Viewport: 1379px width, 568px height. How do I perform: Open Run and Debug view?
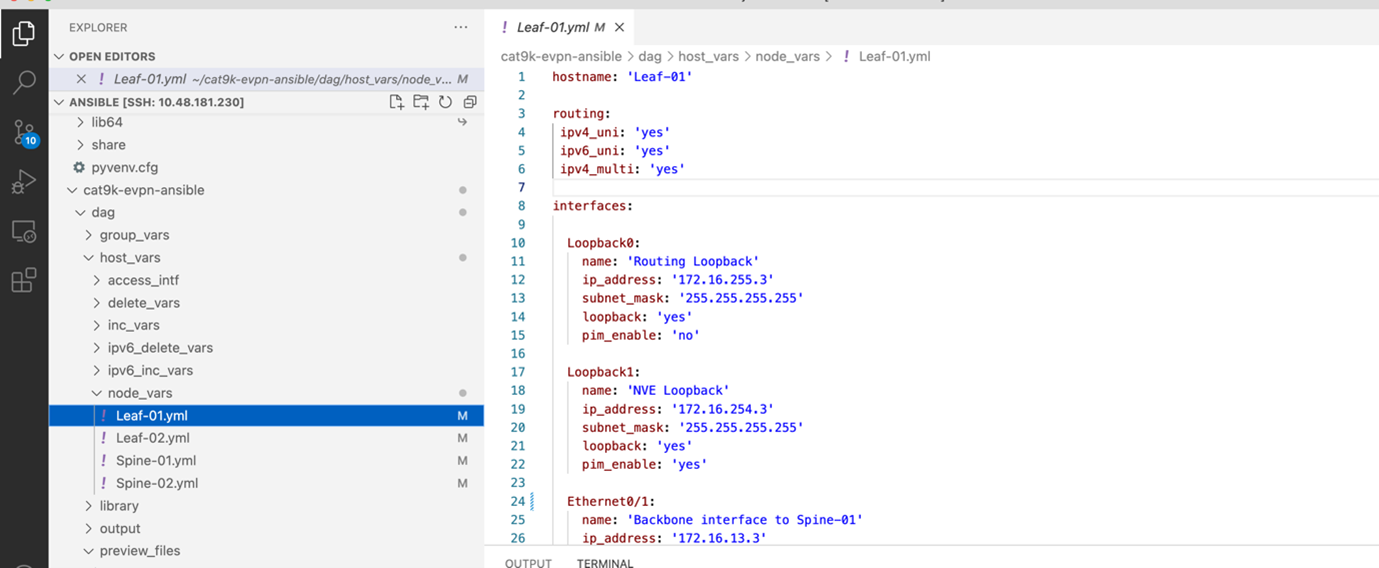click(23, 182)
